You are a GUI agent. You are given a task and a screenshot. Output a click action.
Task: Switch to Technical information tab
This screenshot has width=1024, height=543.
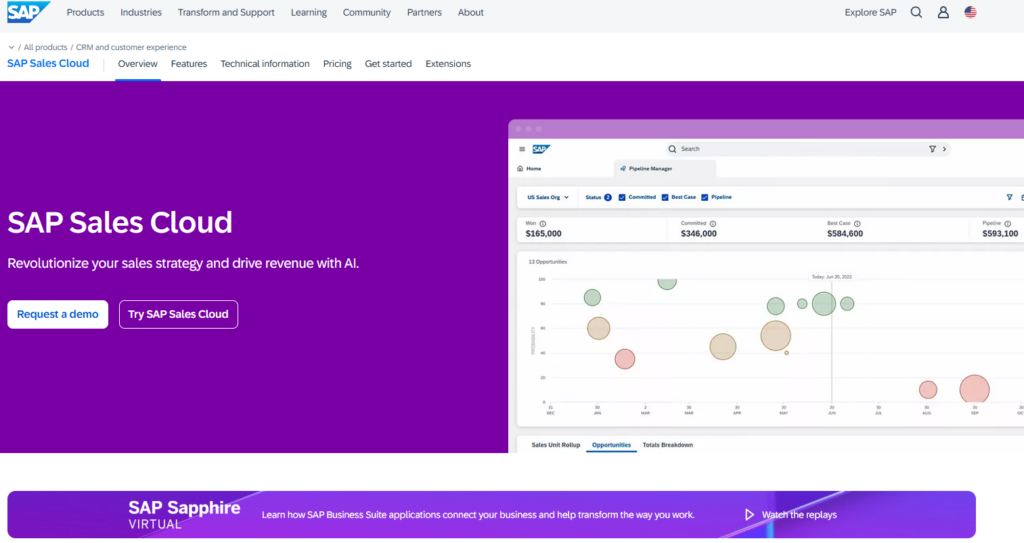click(x=264, y=64)
